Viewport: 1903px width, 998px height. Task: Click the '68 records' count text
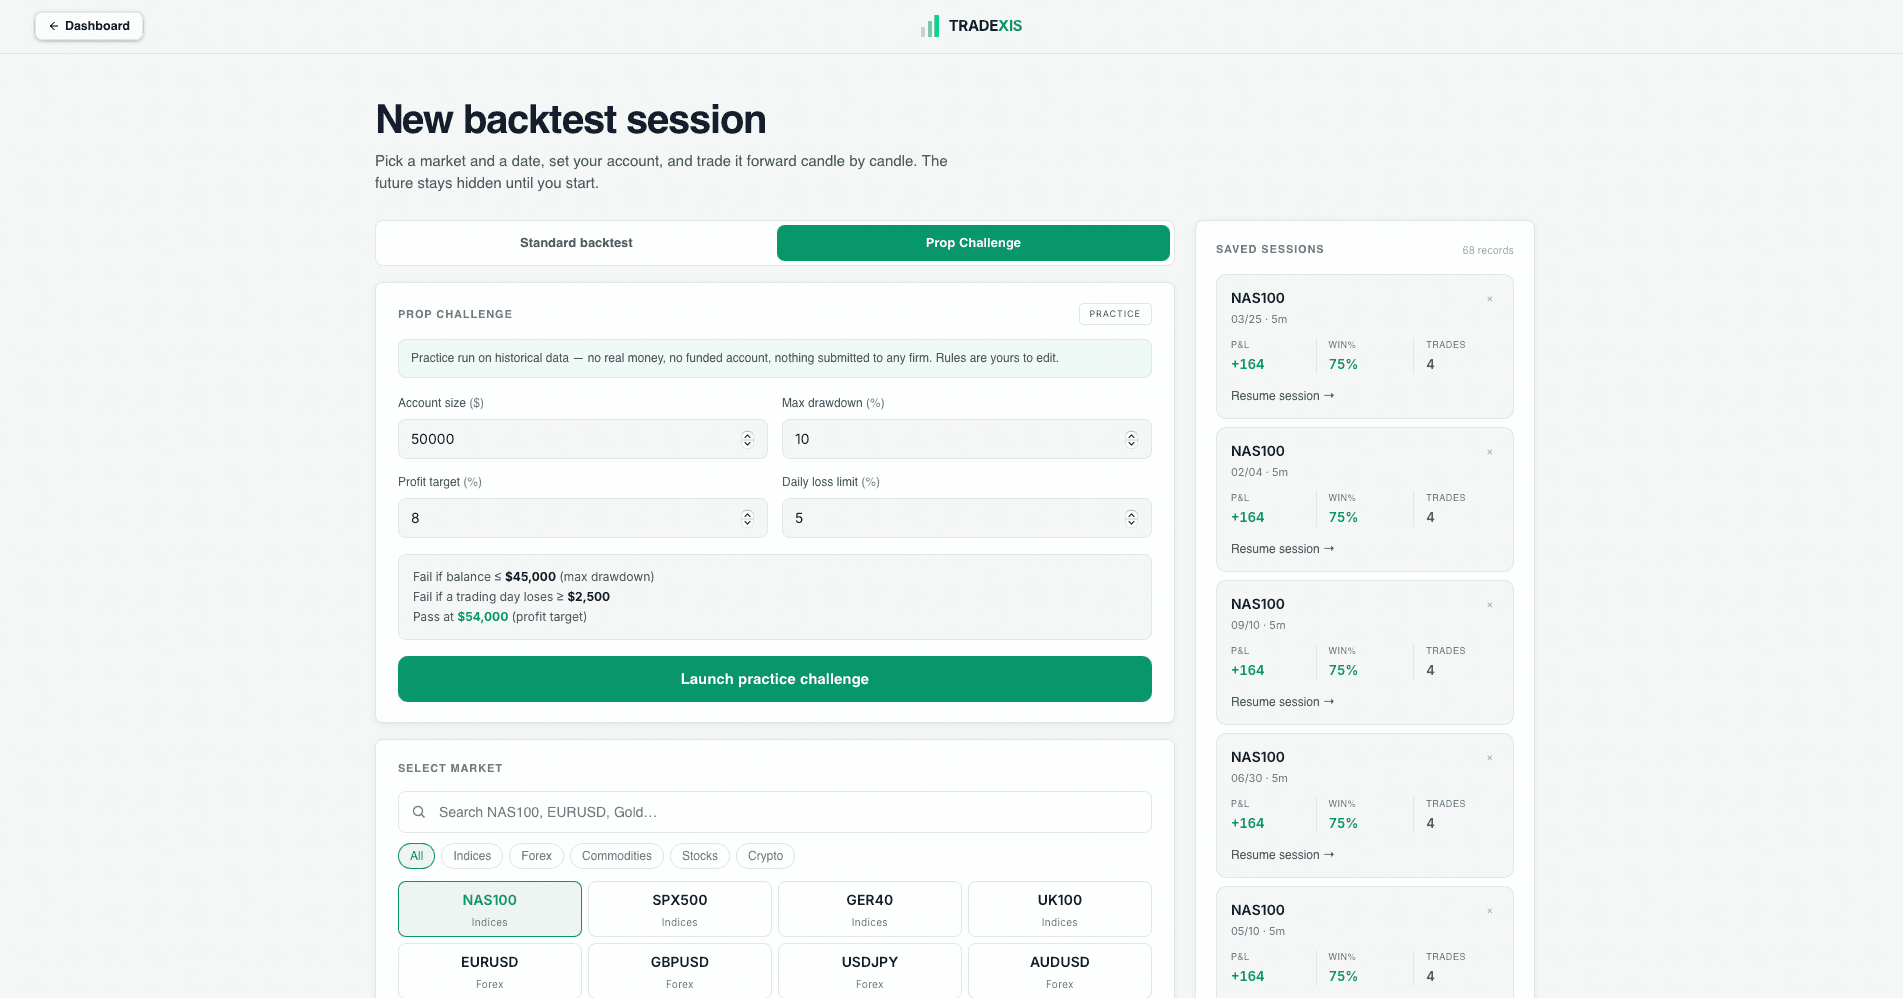pos(1488,250)
